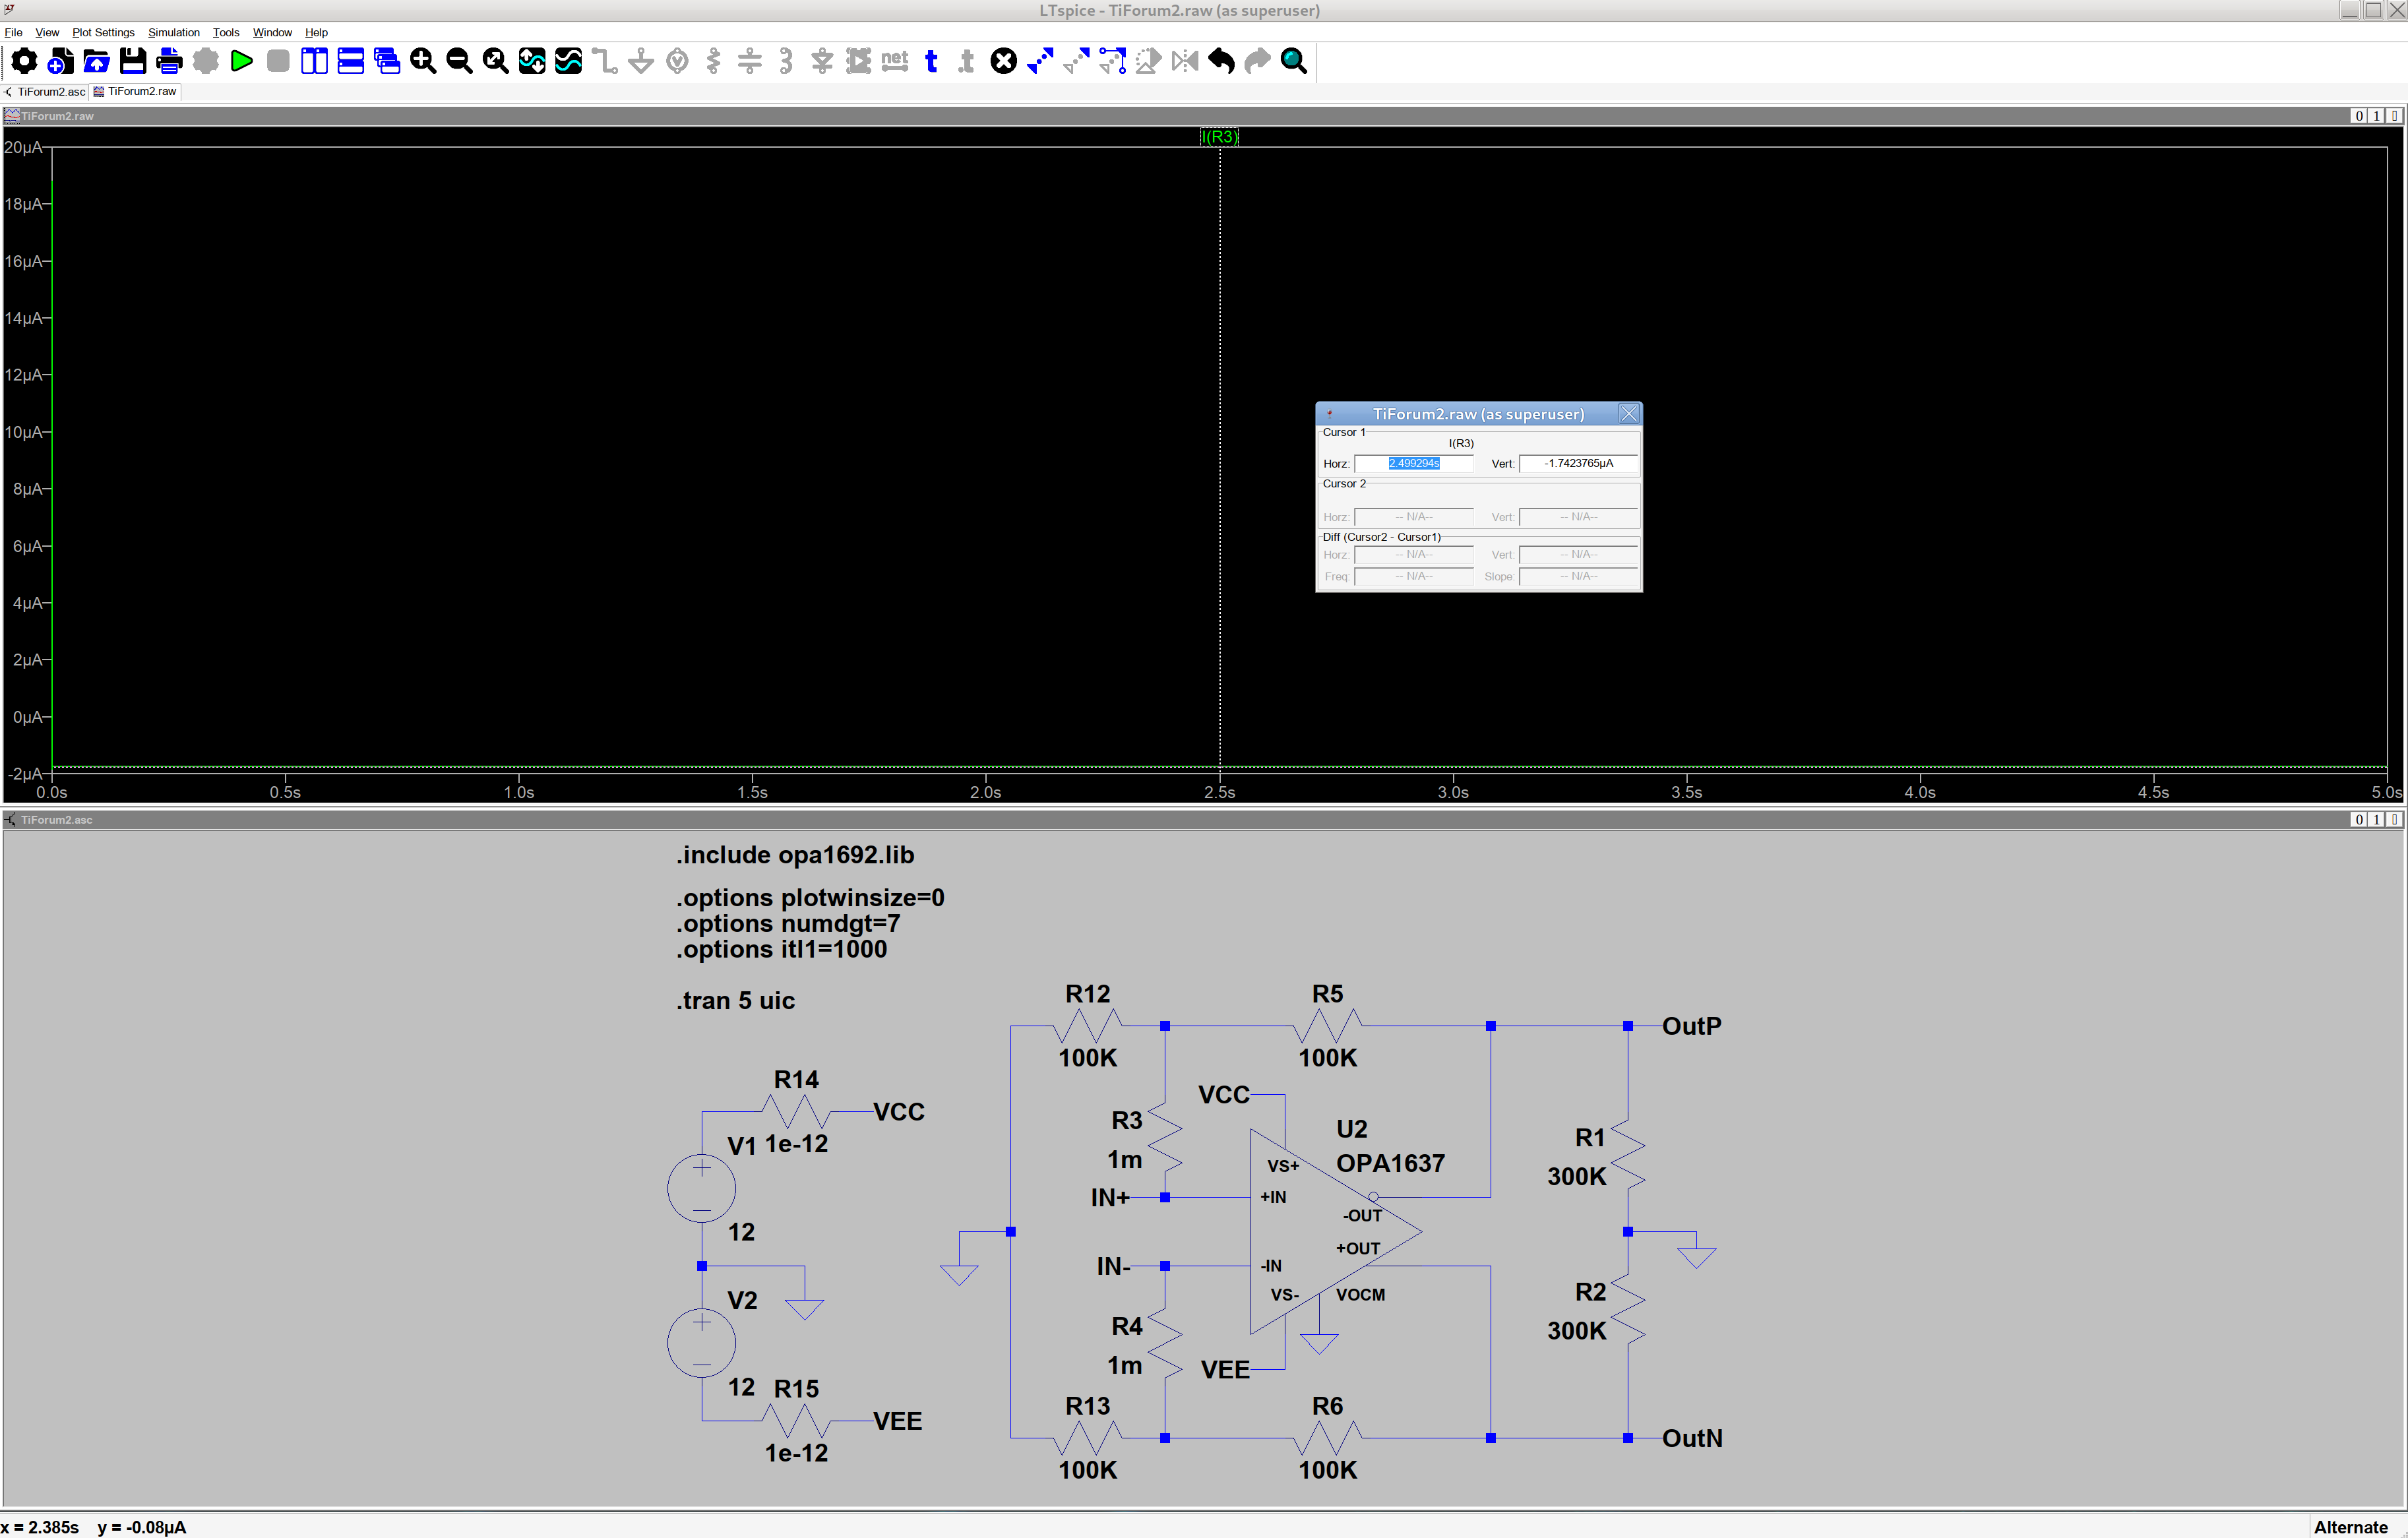The height and width of the screenshot is (1538, 2408).
Task: Tile windows horizontally
Action: coord(351,61)
